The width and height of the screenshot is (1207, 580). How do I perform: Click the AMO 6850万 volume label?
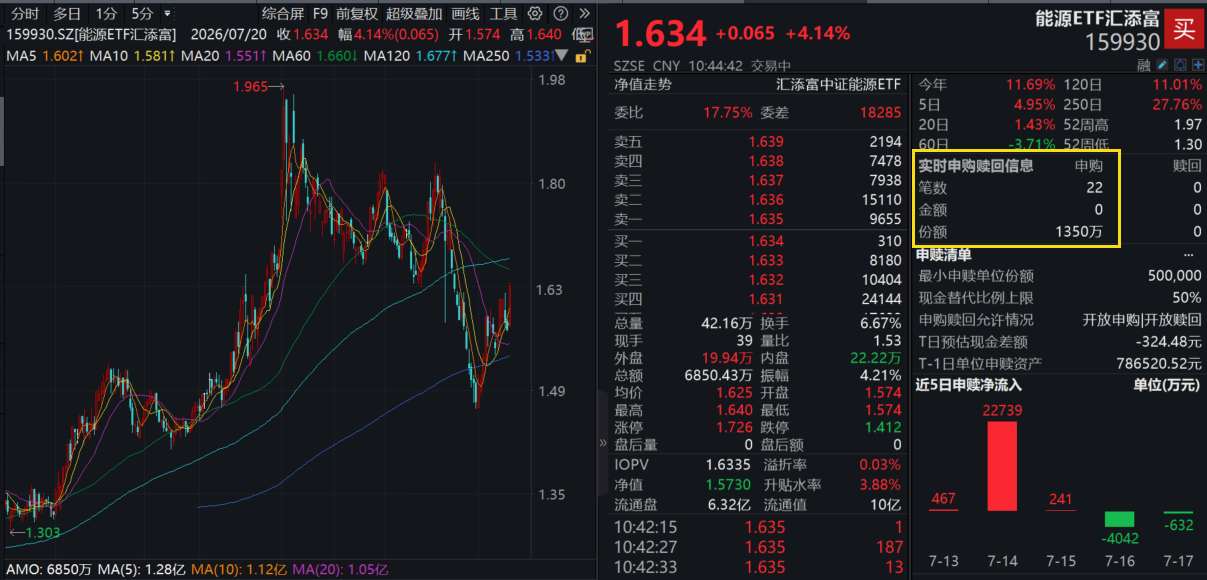[x=49, y=569]
